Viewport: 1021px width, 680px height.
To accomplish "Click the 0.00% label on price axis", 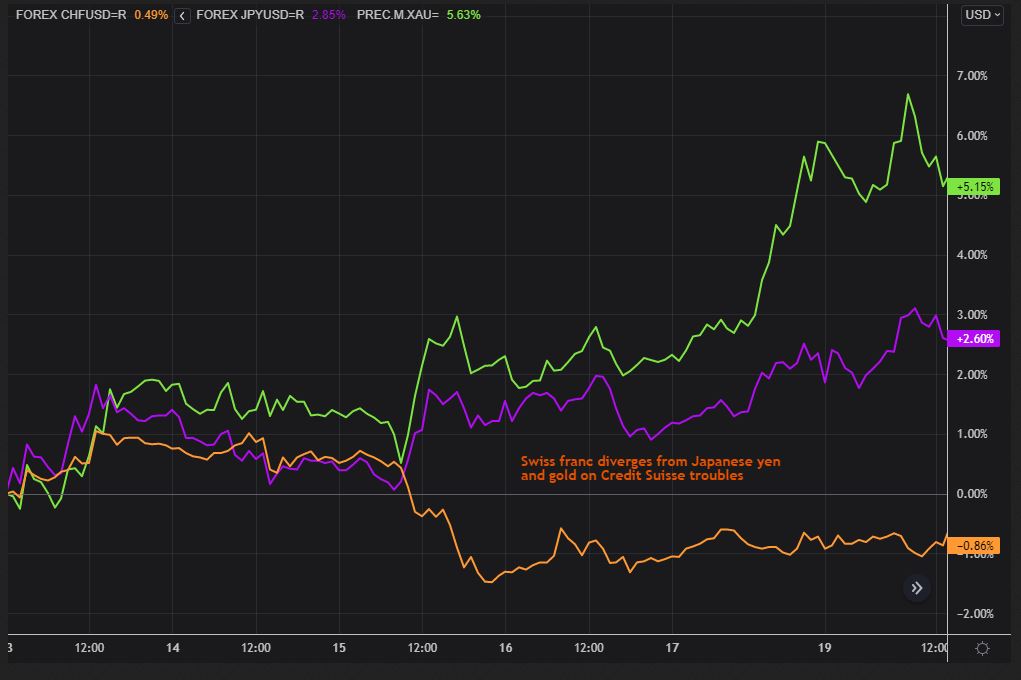I will tap(972, 494).
